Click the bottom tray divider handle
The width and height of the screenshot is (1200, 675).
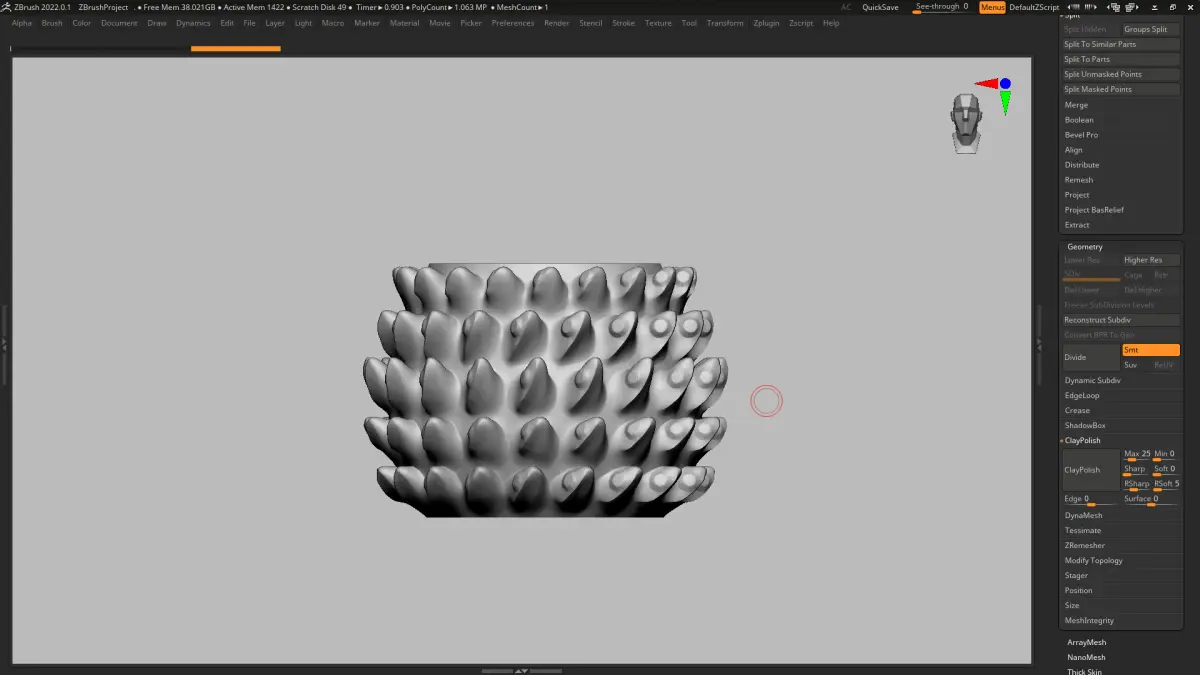[x=521, y=670]
